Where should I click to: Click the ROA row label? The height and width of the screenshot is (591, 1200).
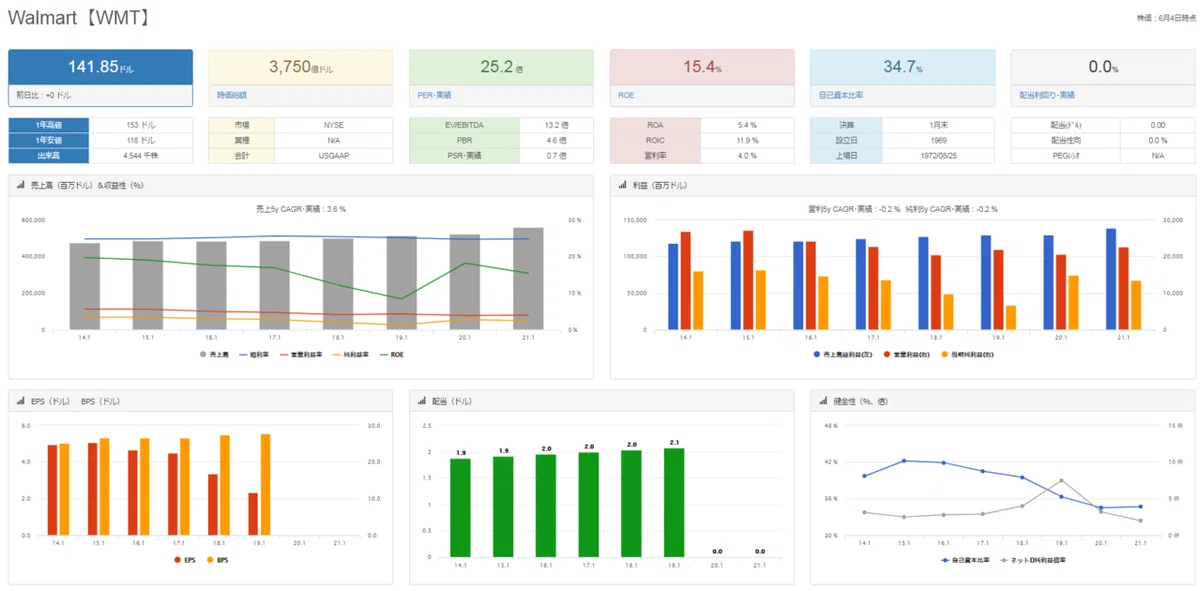(x=655, y=125)
